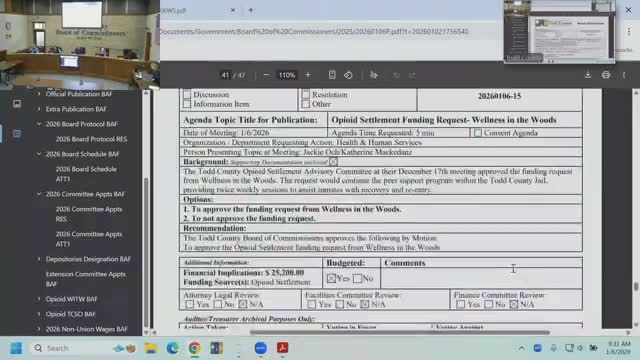This screenshot has height=360, width=640.
Task: Show the thumbnails view in the sidebar
Action: 17,104
